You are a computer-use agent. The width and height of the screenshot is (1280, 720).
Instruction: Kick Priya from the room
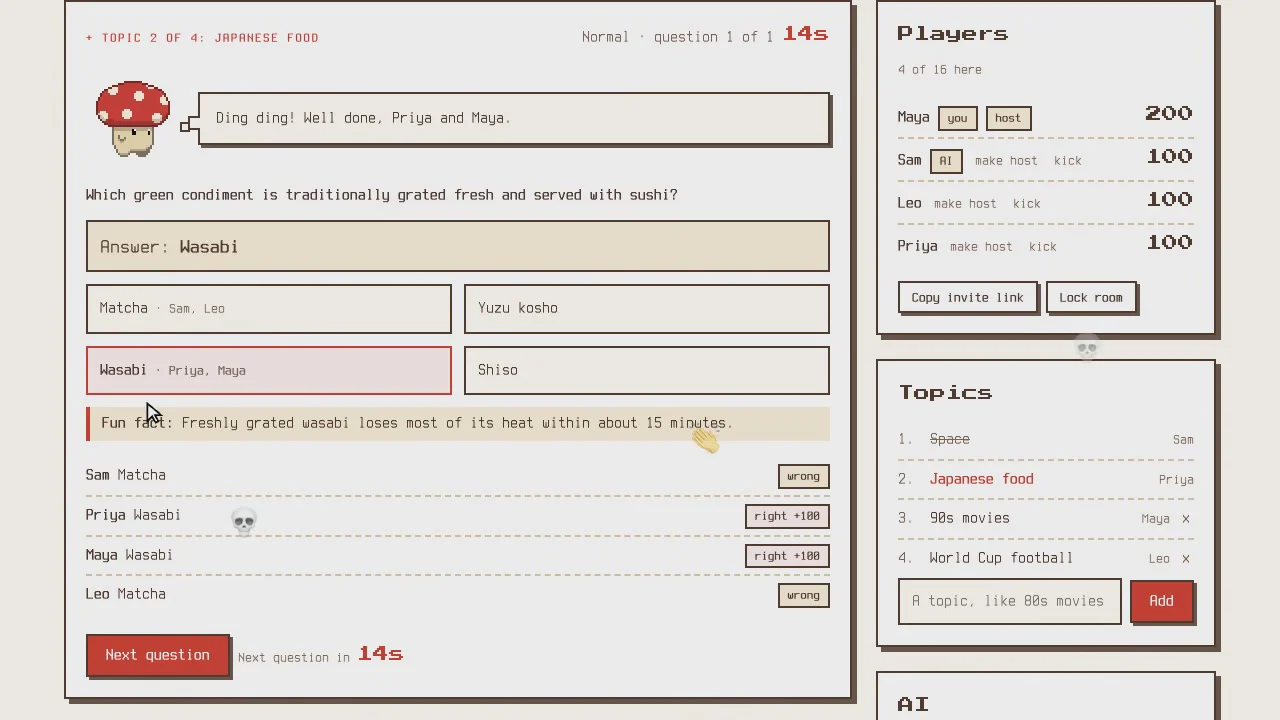(x=1042, y=247)
